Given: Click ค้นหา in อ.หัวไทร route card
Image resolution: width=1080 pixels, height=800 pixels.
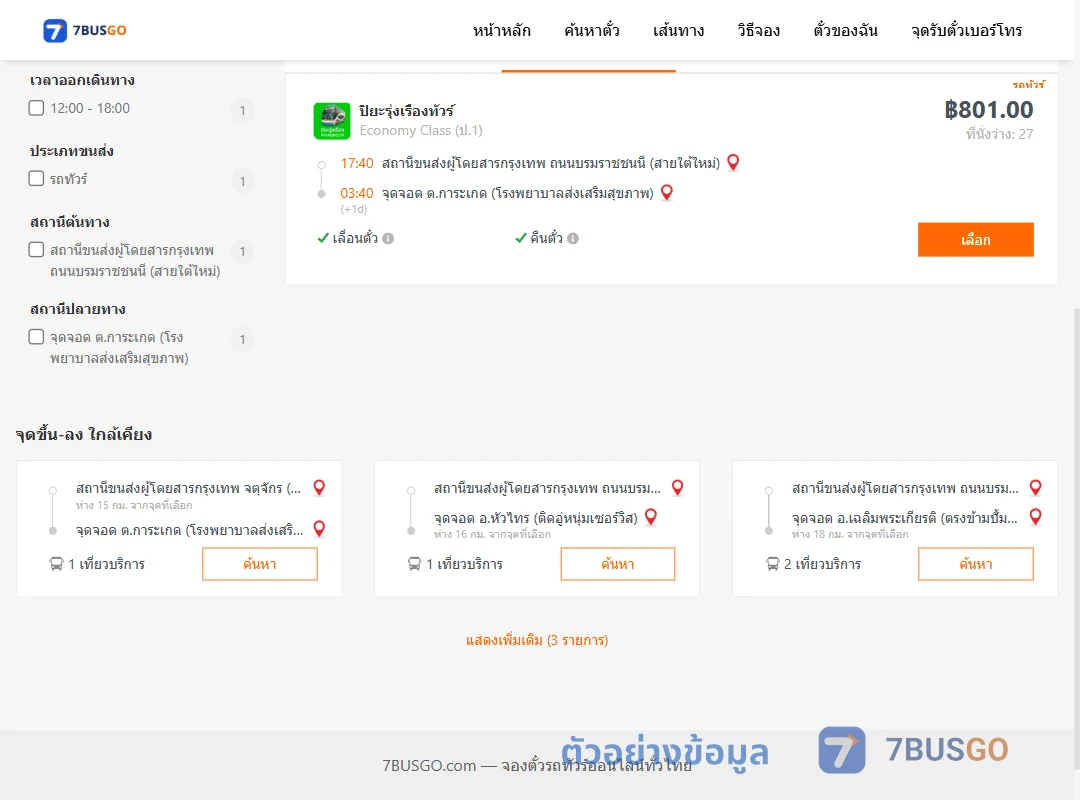Looking at the screenshot, I should [x=618, y=564].
